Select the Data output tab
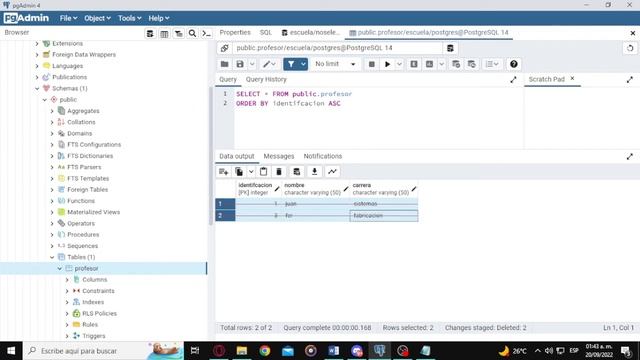 point(237,156)
